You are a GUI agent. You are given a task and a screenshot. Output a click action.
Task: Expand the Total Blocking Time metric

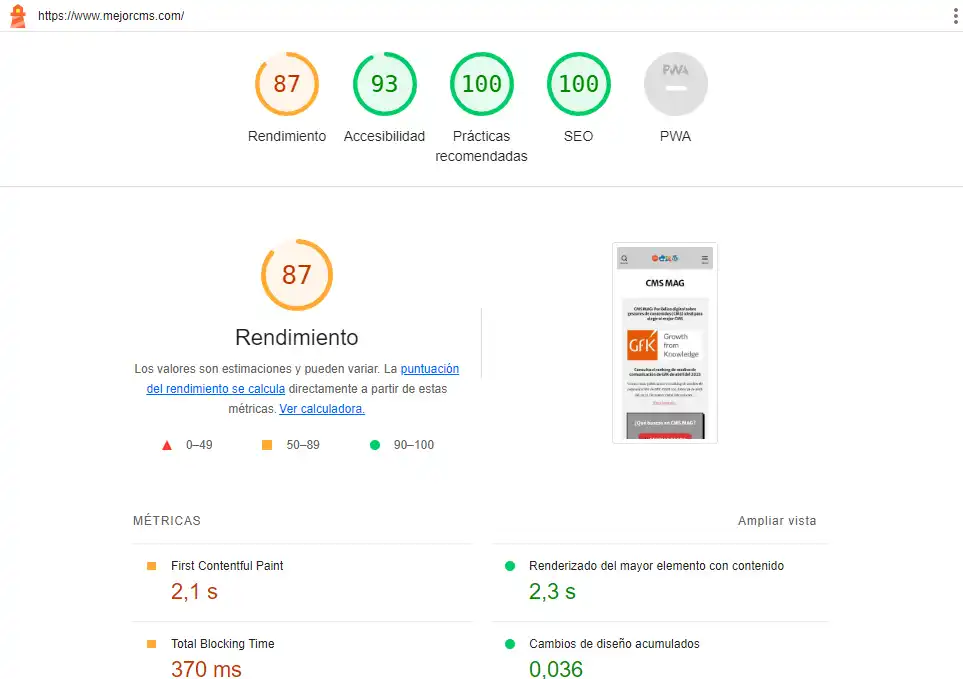tap(222, 644)
